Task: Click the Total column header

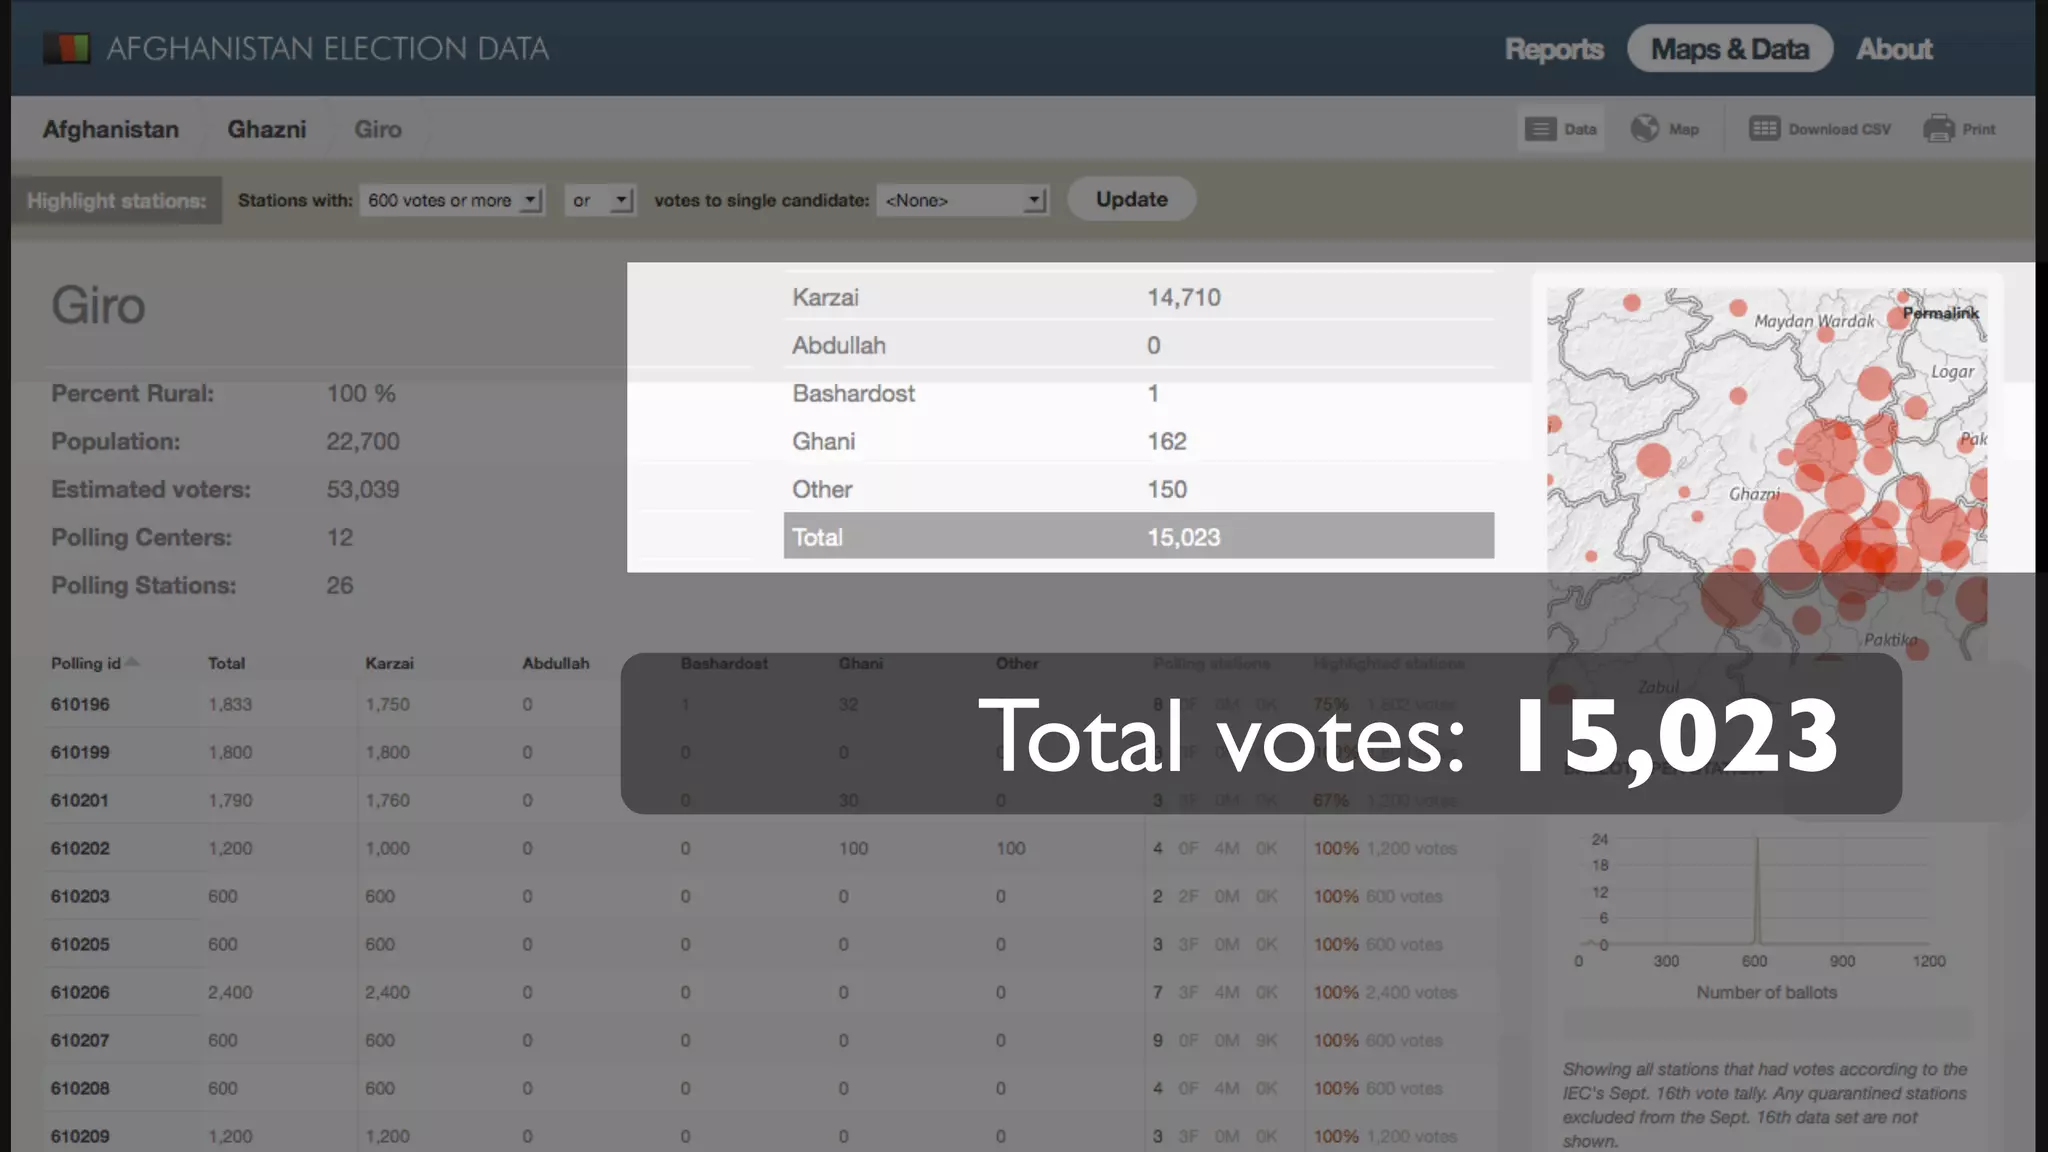Action: 226,663
